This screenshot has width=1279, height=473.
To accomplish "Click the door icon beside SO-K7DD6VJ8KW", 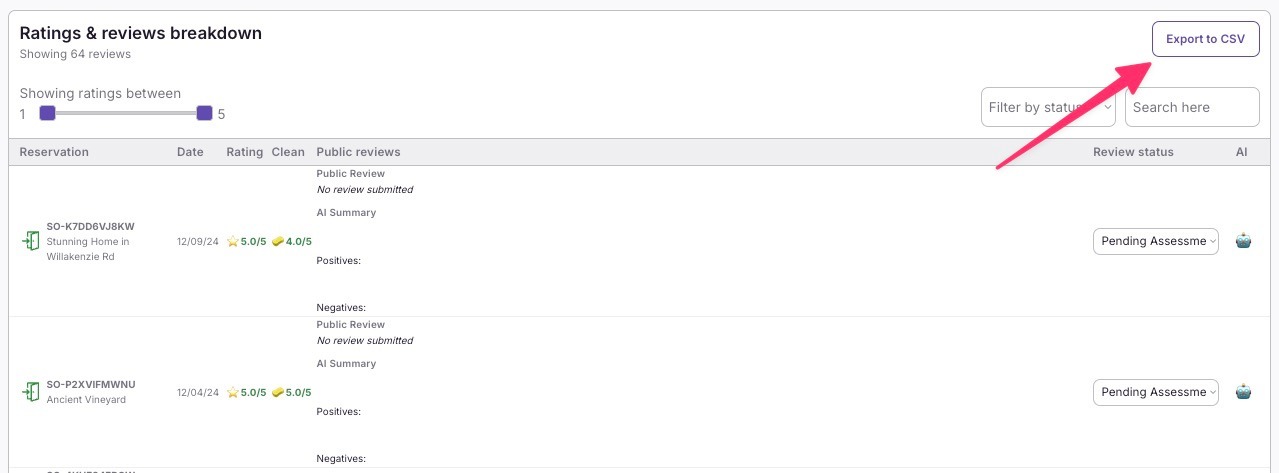I will click(x=31, y=241).
